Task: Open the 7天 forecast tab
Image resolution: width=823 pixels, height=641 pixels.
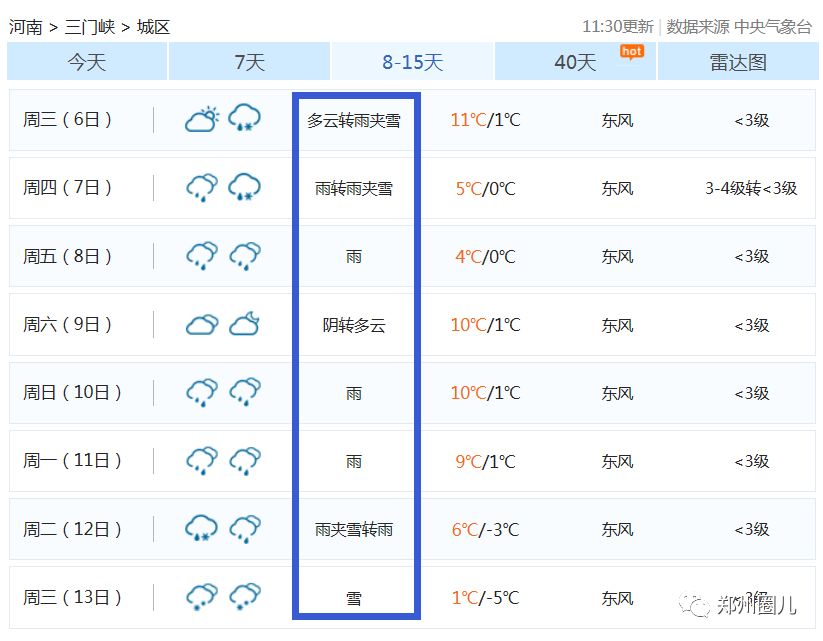Action: tap(249, 62)
